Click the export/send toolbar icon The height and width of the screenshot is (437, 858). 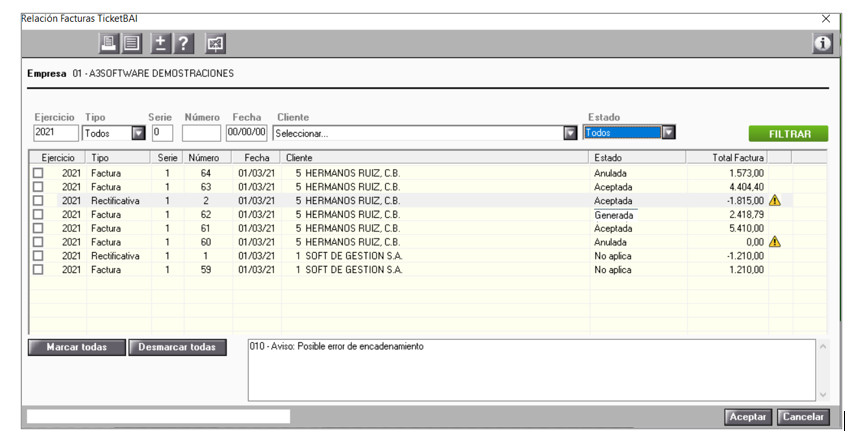pos(215,43)
